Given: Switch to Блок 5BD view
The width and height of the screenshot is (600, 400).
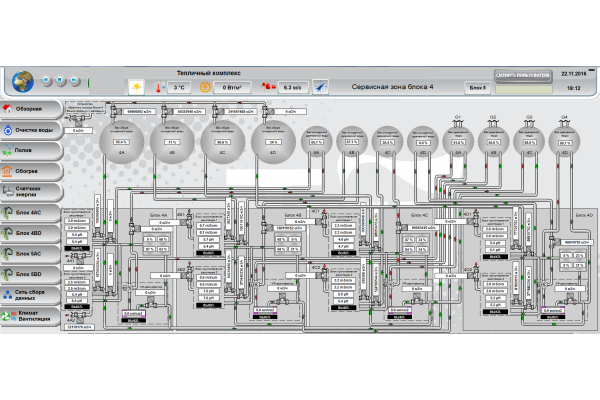Looking at the screenshot, I should coord(30,273).
